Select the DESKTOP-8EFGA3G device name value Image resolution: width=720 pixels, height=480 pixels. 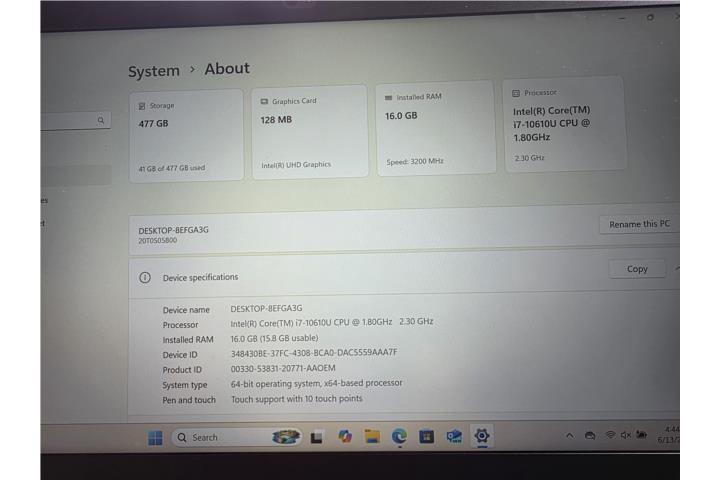[266, 308]
